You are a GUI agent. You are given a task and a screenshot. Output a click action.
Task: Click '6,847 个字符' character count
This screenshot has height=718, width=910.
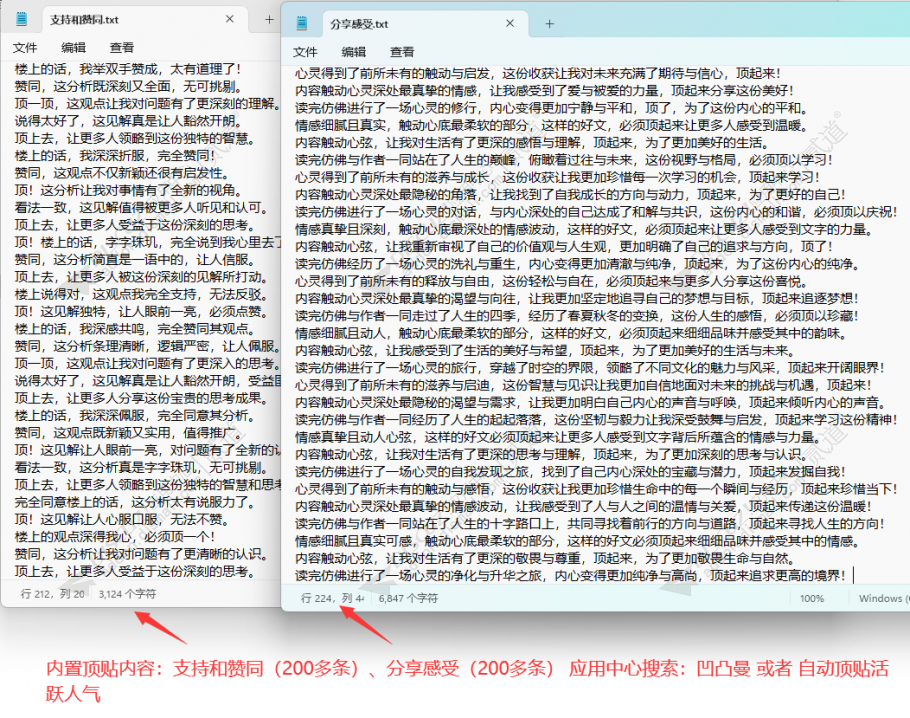click(x=408, y=598)
